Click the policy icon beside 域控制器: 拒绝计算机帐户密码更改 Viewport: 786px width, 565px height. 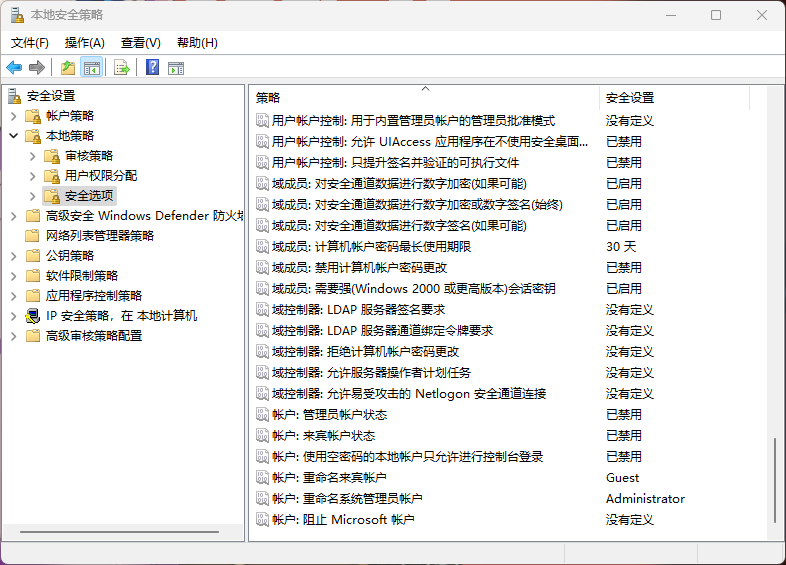(262, 351)
